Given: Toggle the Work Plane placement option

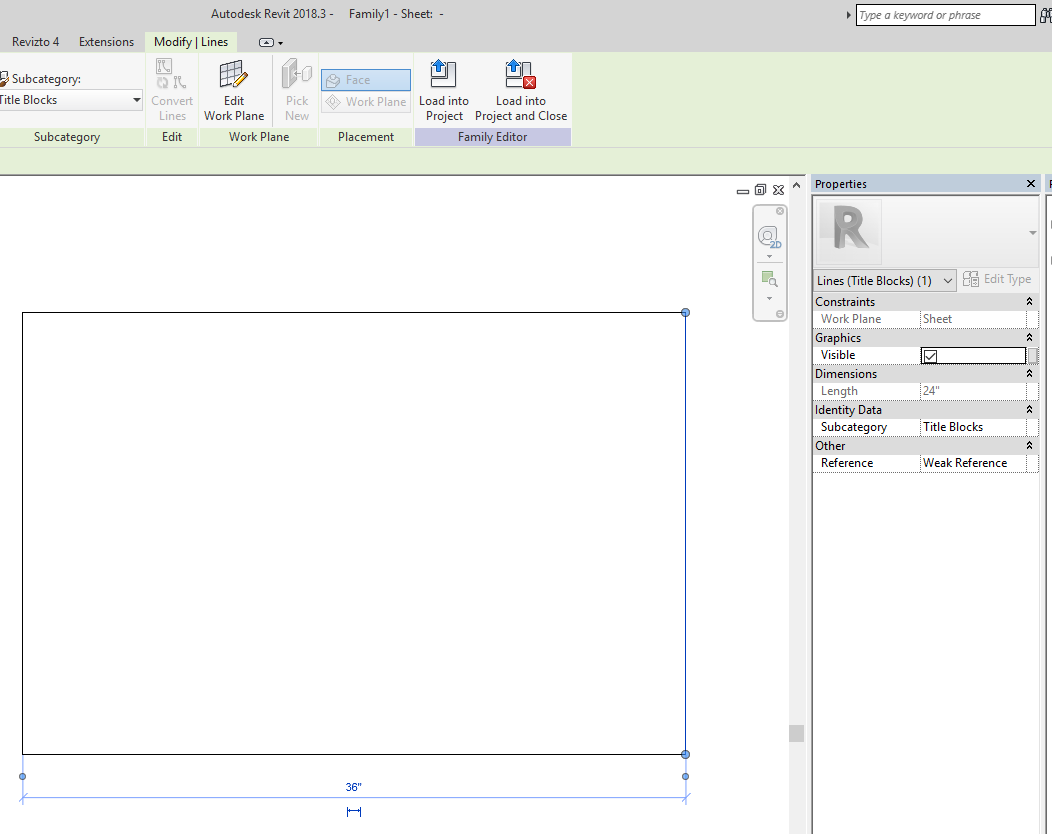Looking at the screenshot, I should pyautogui.click(x=366, y=102).
